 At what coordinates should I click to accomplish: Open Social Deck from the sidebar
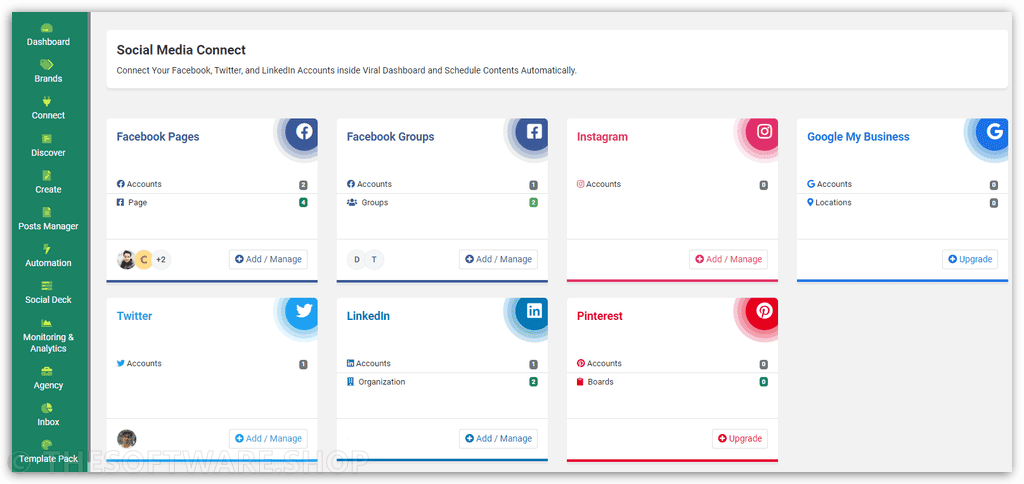pos(48,293)
